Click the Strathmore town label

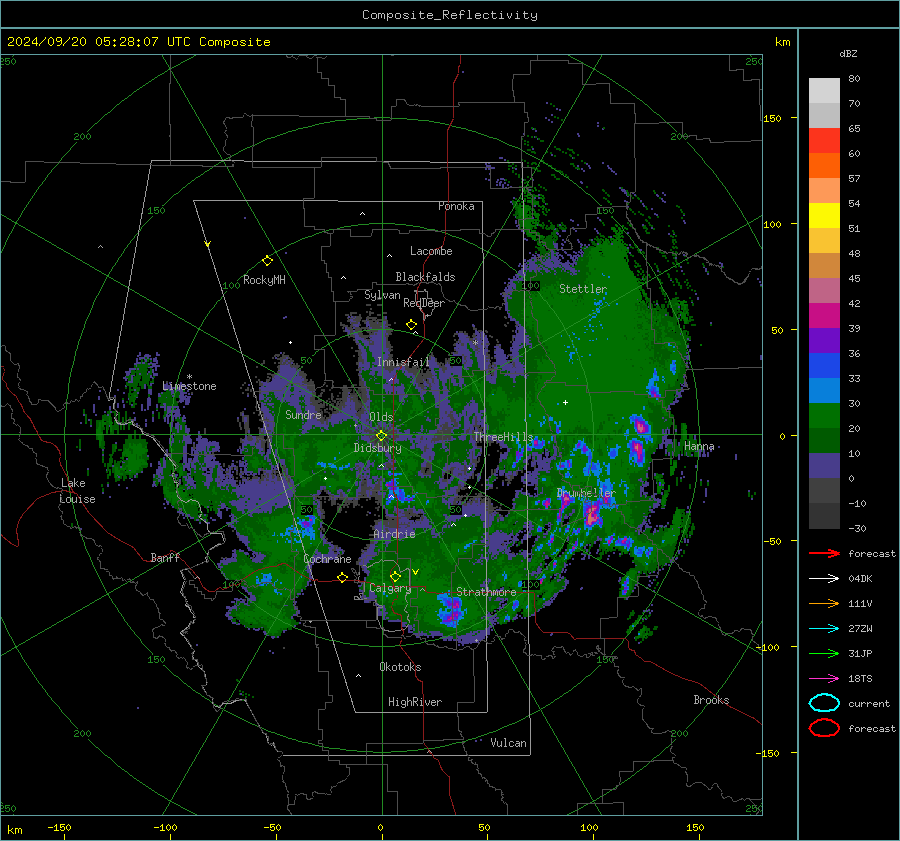(x=486, y=592)
